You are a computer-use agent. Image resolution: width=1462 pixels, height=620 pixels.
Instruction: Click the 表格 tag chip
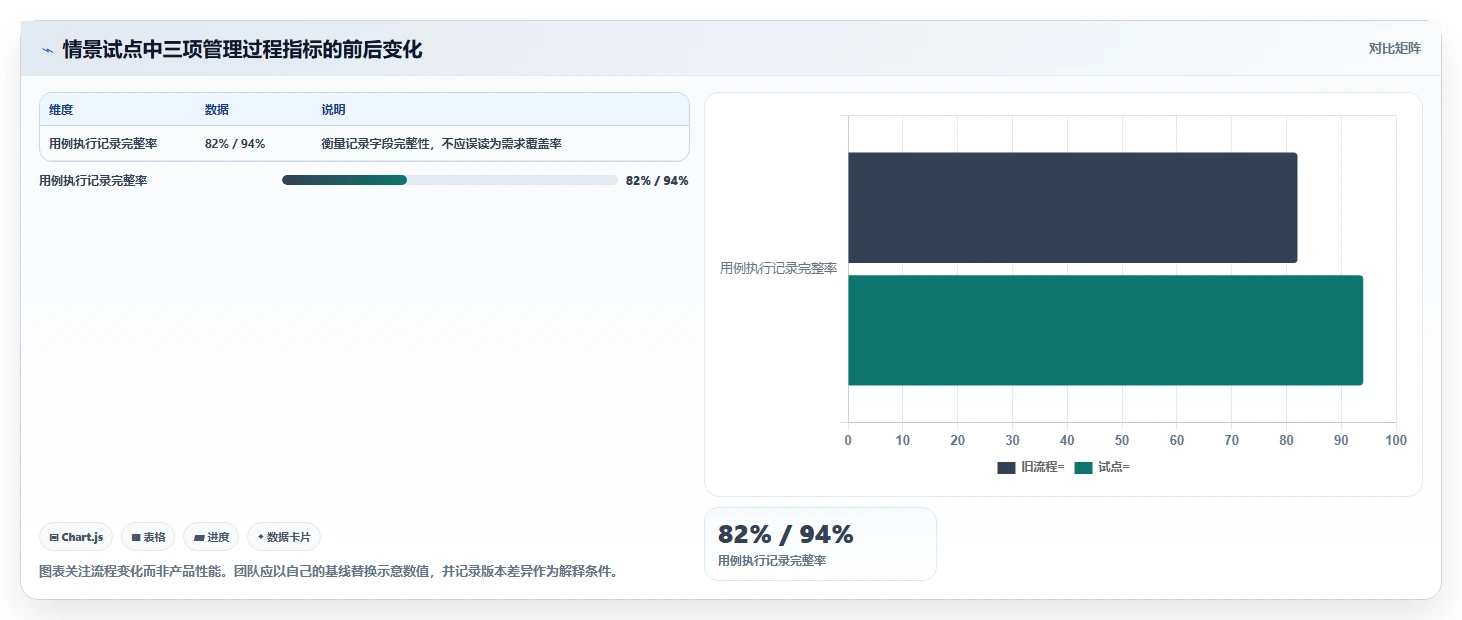[x=148, y=537]
